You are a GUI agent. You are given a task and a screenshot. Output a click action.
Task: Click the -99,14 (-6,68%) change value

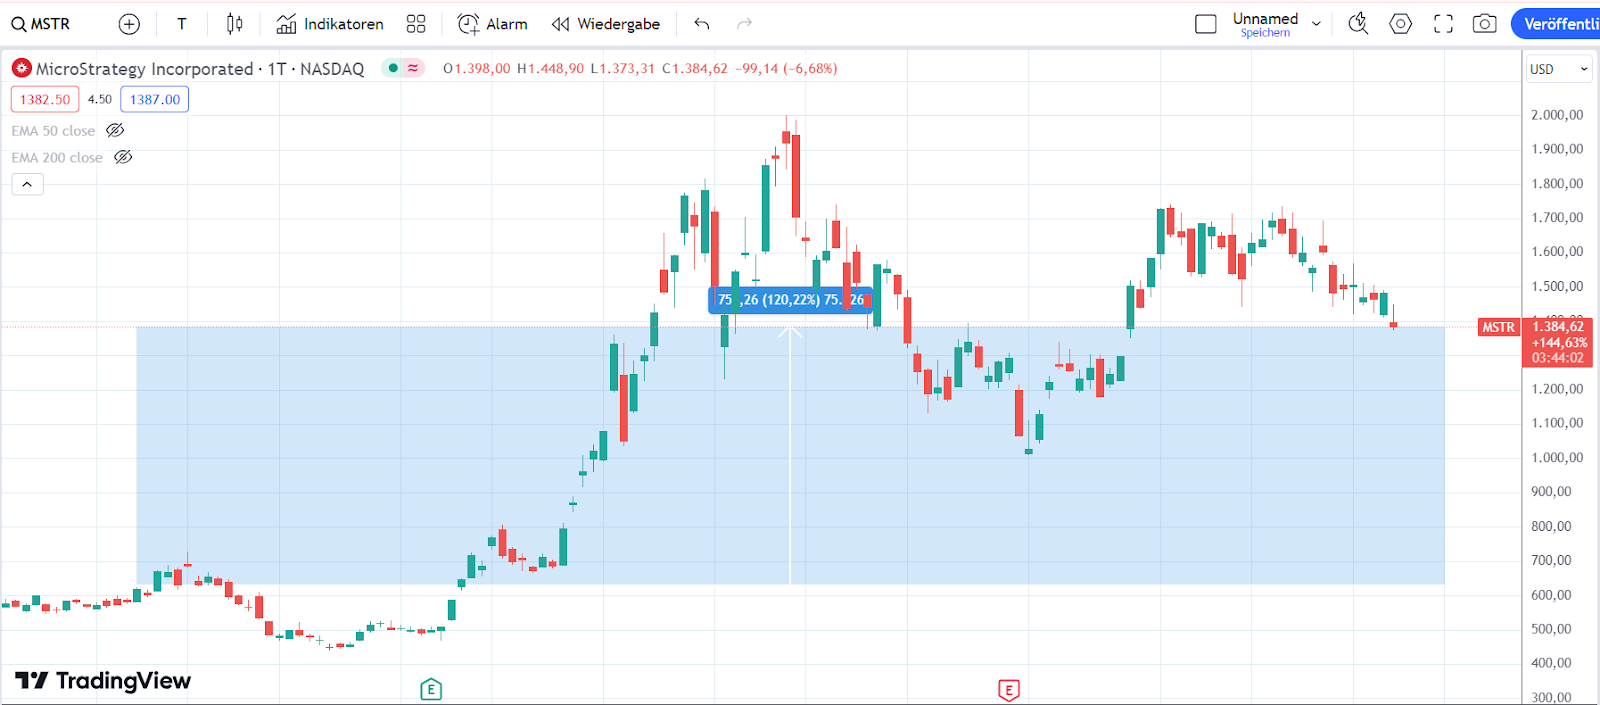pos(786,69)
